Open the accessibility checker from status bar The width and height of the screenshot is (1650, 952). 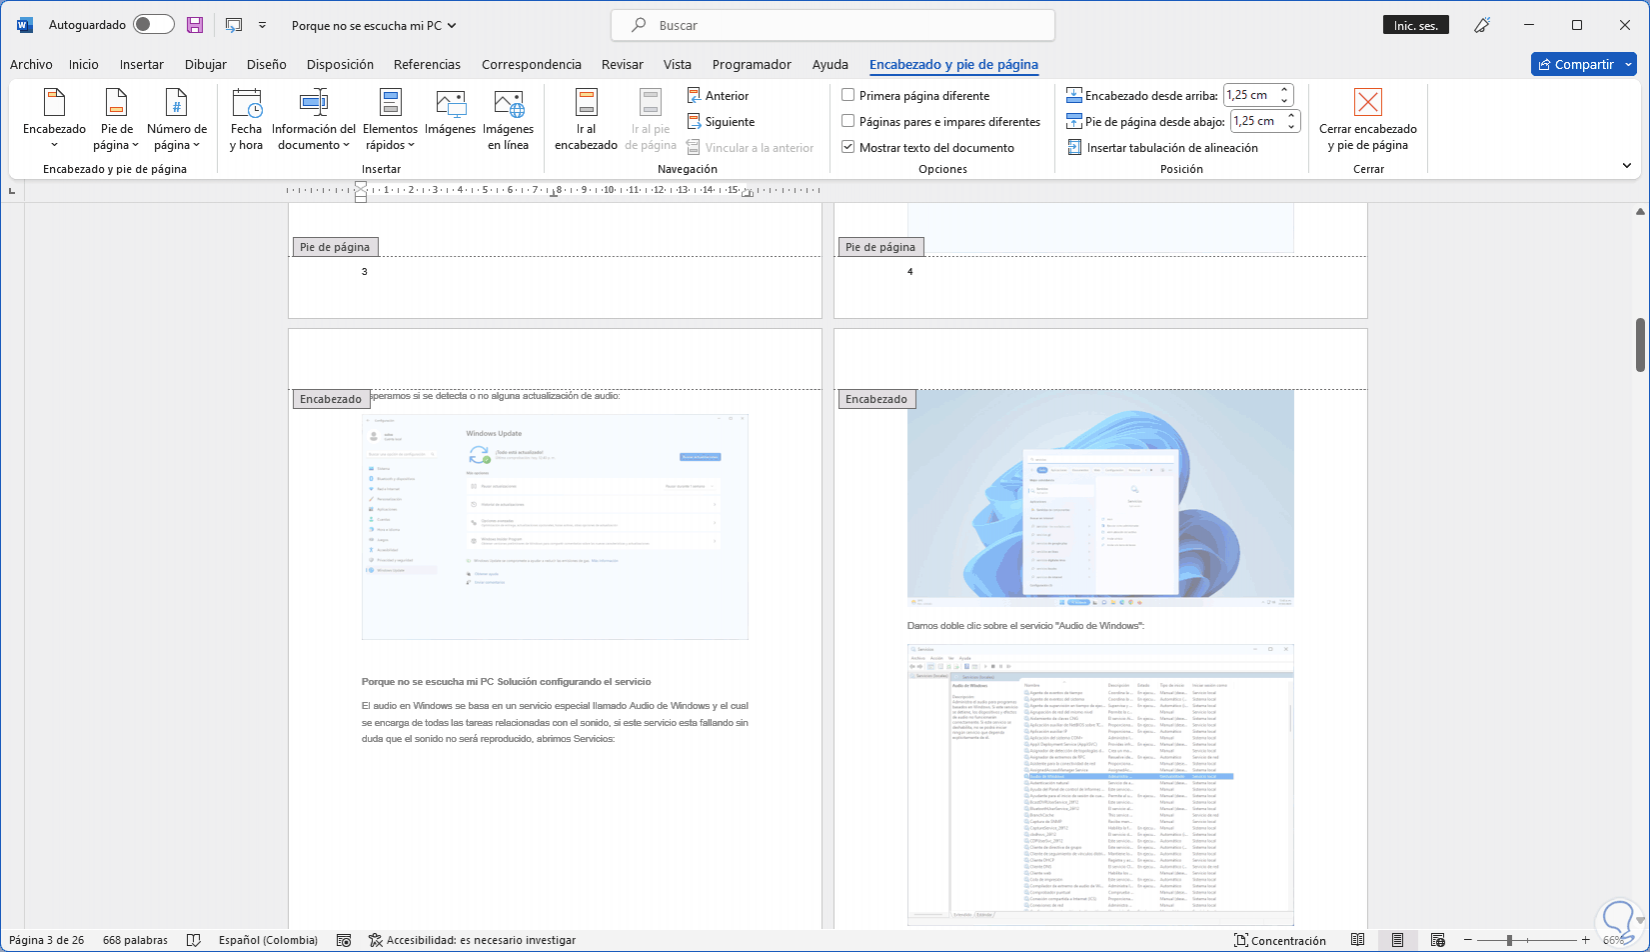[472, 940]
